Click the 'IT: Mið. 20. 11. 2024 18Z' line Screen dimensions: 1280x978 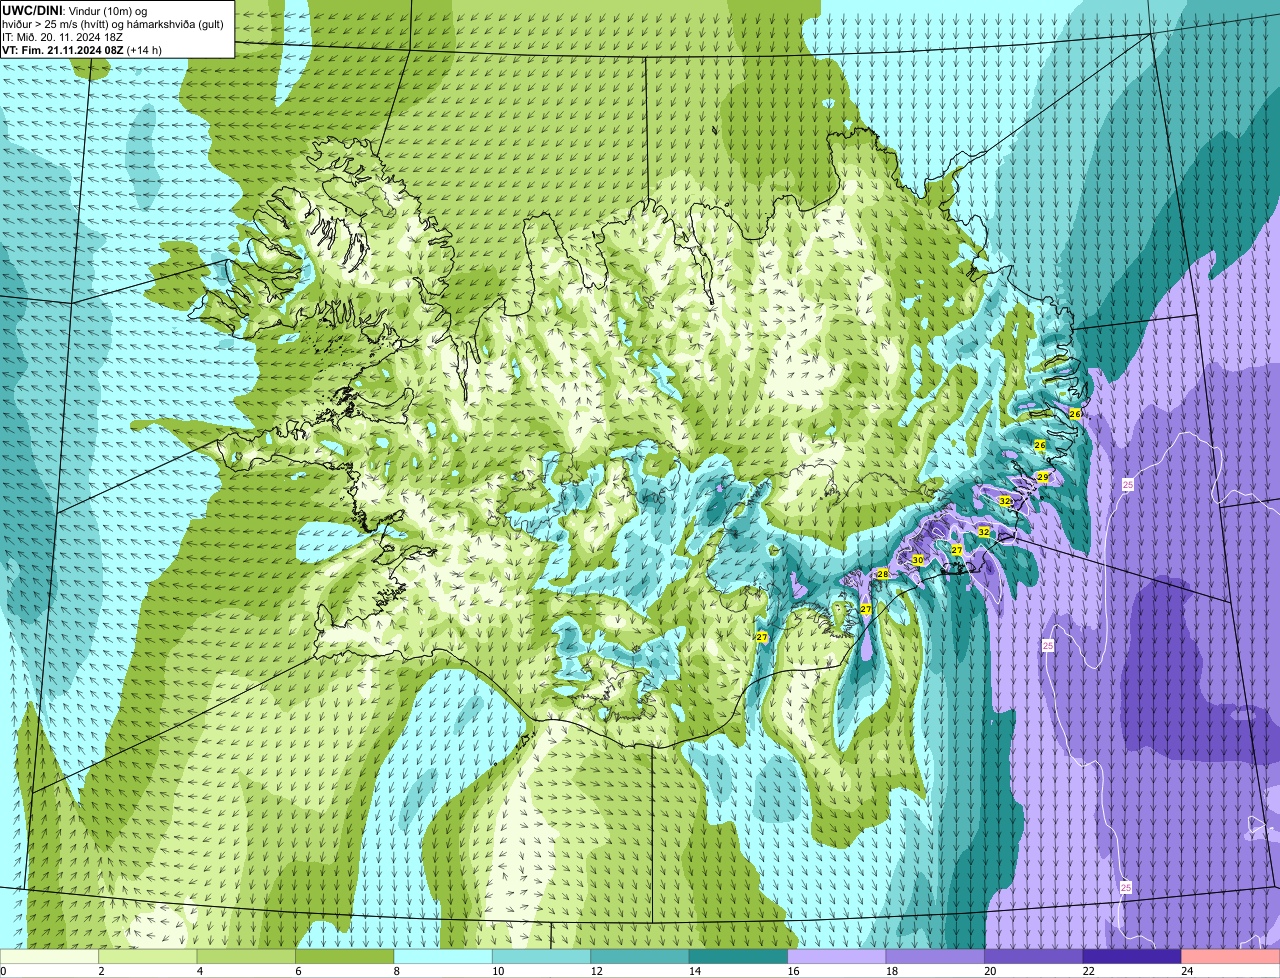click(x=62, y=36)
